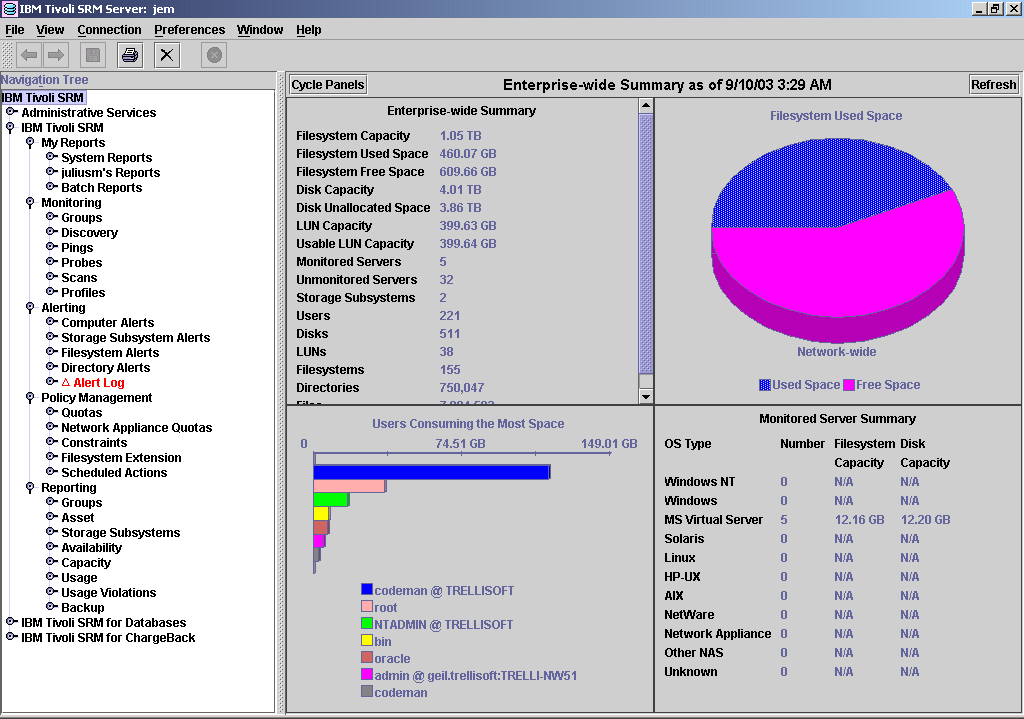Click the Refresh button
Viewport: 1024px width, 719px height.
pyautogui.click(x=993, y=85)
